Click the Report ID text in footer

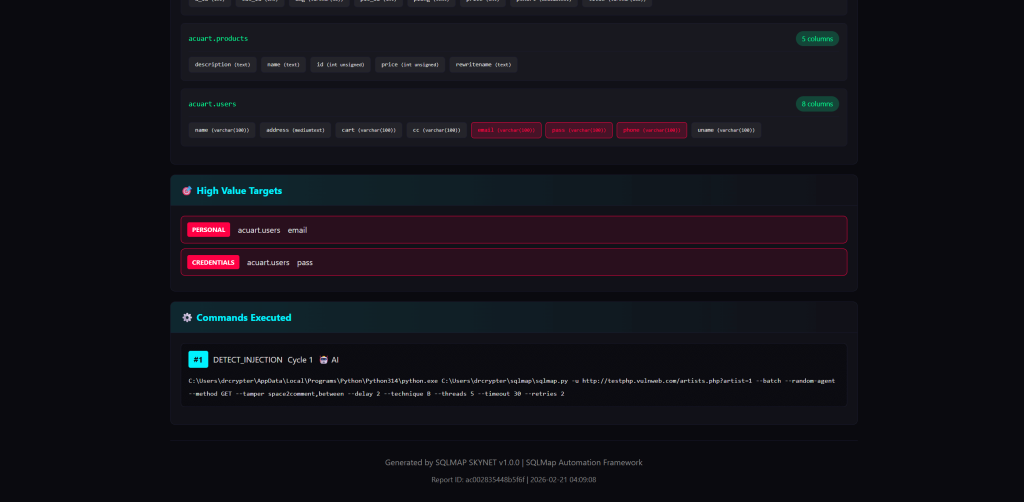[x=513, y=480]
